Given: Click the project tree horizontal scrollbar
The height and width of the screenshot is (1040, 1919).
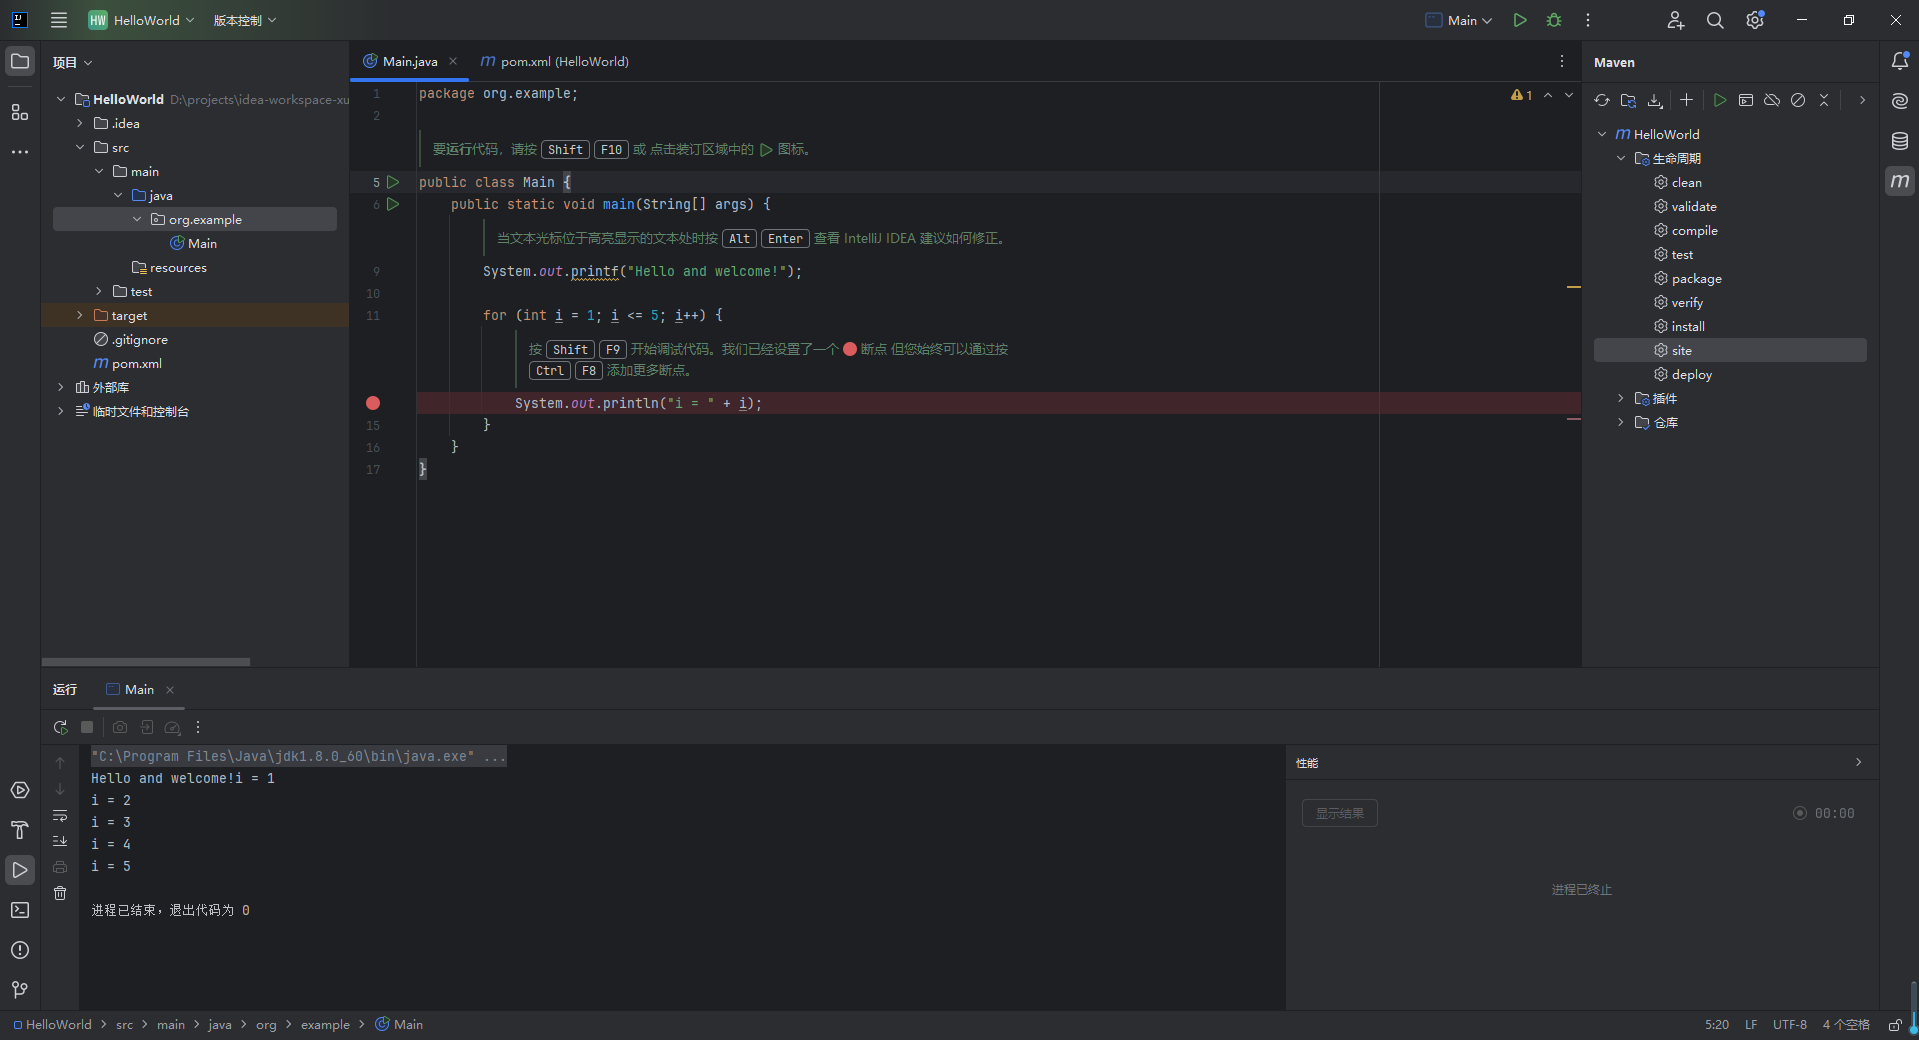Looking at the screenshot, I should [x=146, y=662].
